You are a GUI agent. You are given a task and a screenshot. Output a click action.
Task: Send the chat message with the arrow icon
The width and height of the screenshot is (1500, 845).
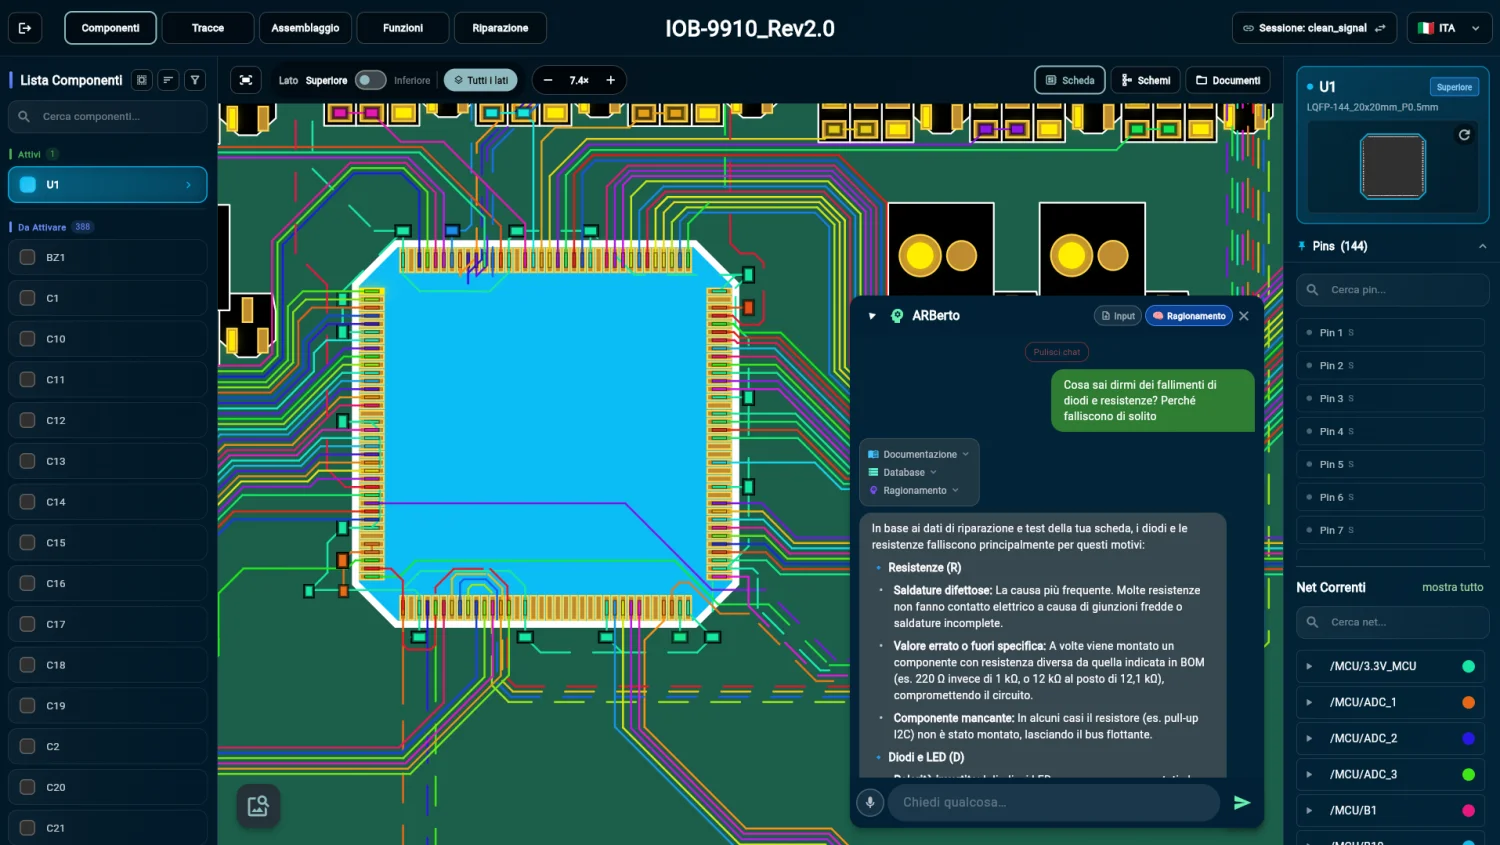pos(1241,802)
